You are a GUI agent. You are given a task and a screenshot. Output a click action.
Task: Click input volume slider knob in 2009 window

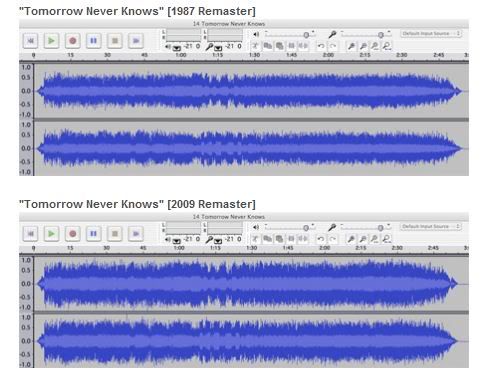click(x=380, y=228)
